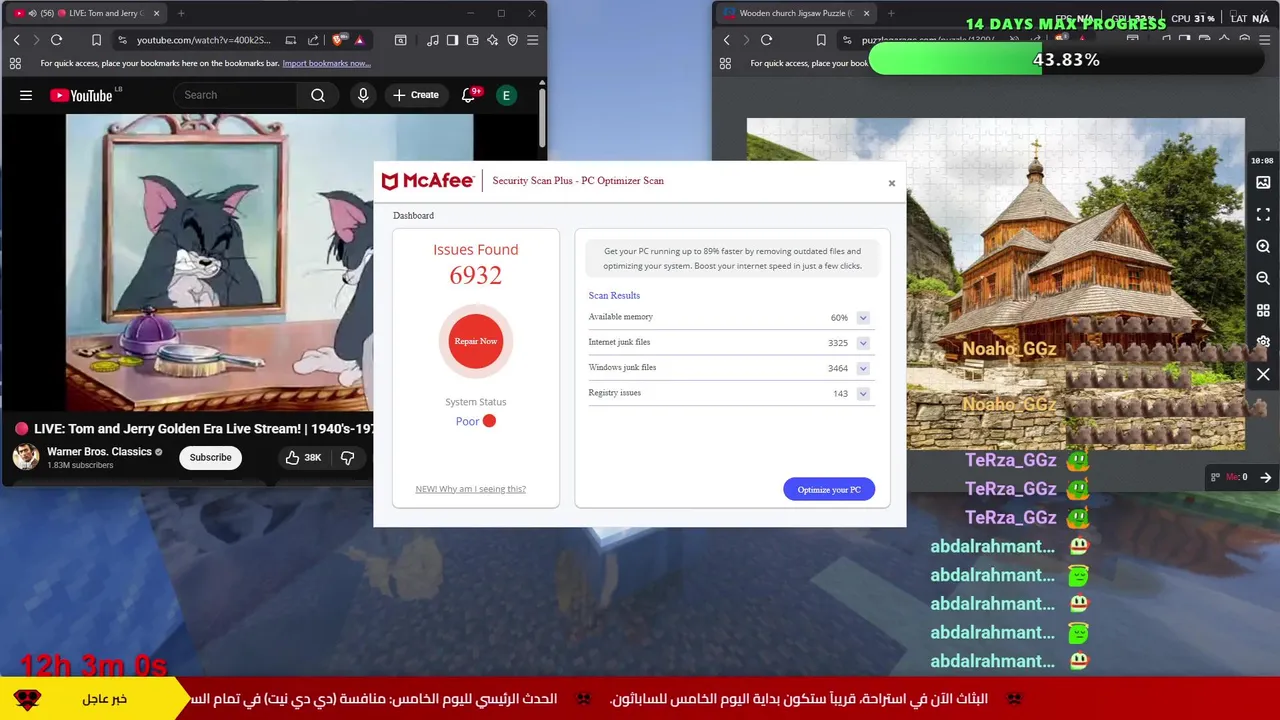The image size is (1280, 720).
Task: Open site settings icon beside youtube.com URL
Action: tap(123, 40)
